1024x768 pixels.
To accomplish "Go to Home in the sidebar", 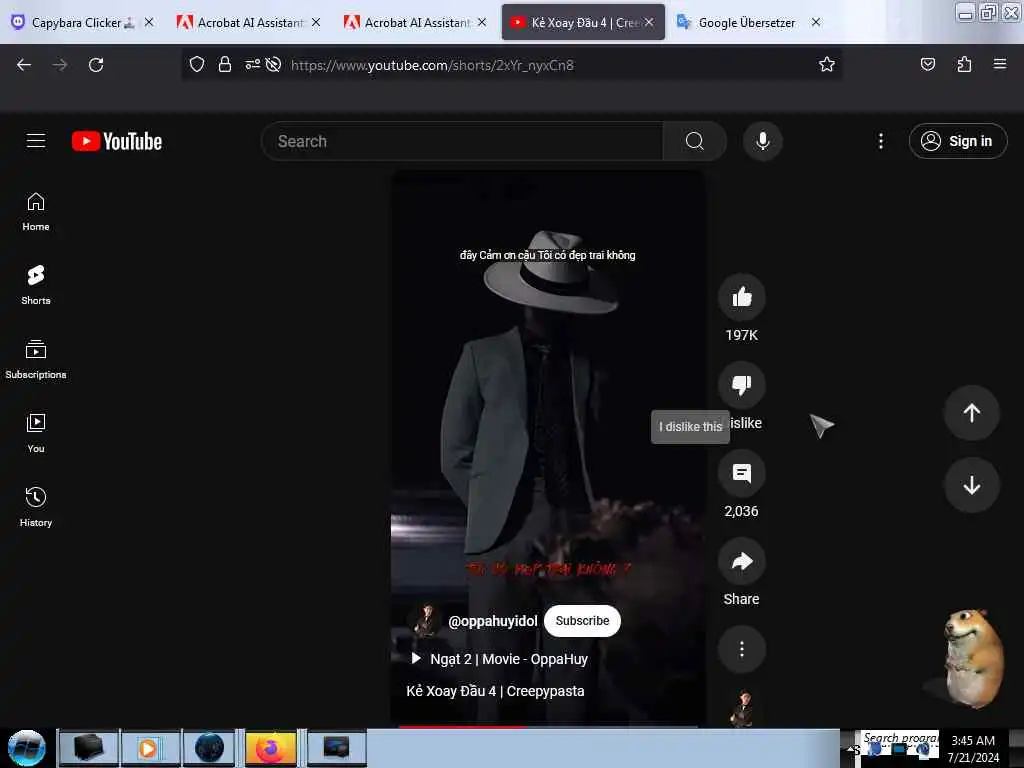I will point(36,212).
